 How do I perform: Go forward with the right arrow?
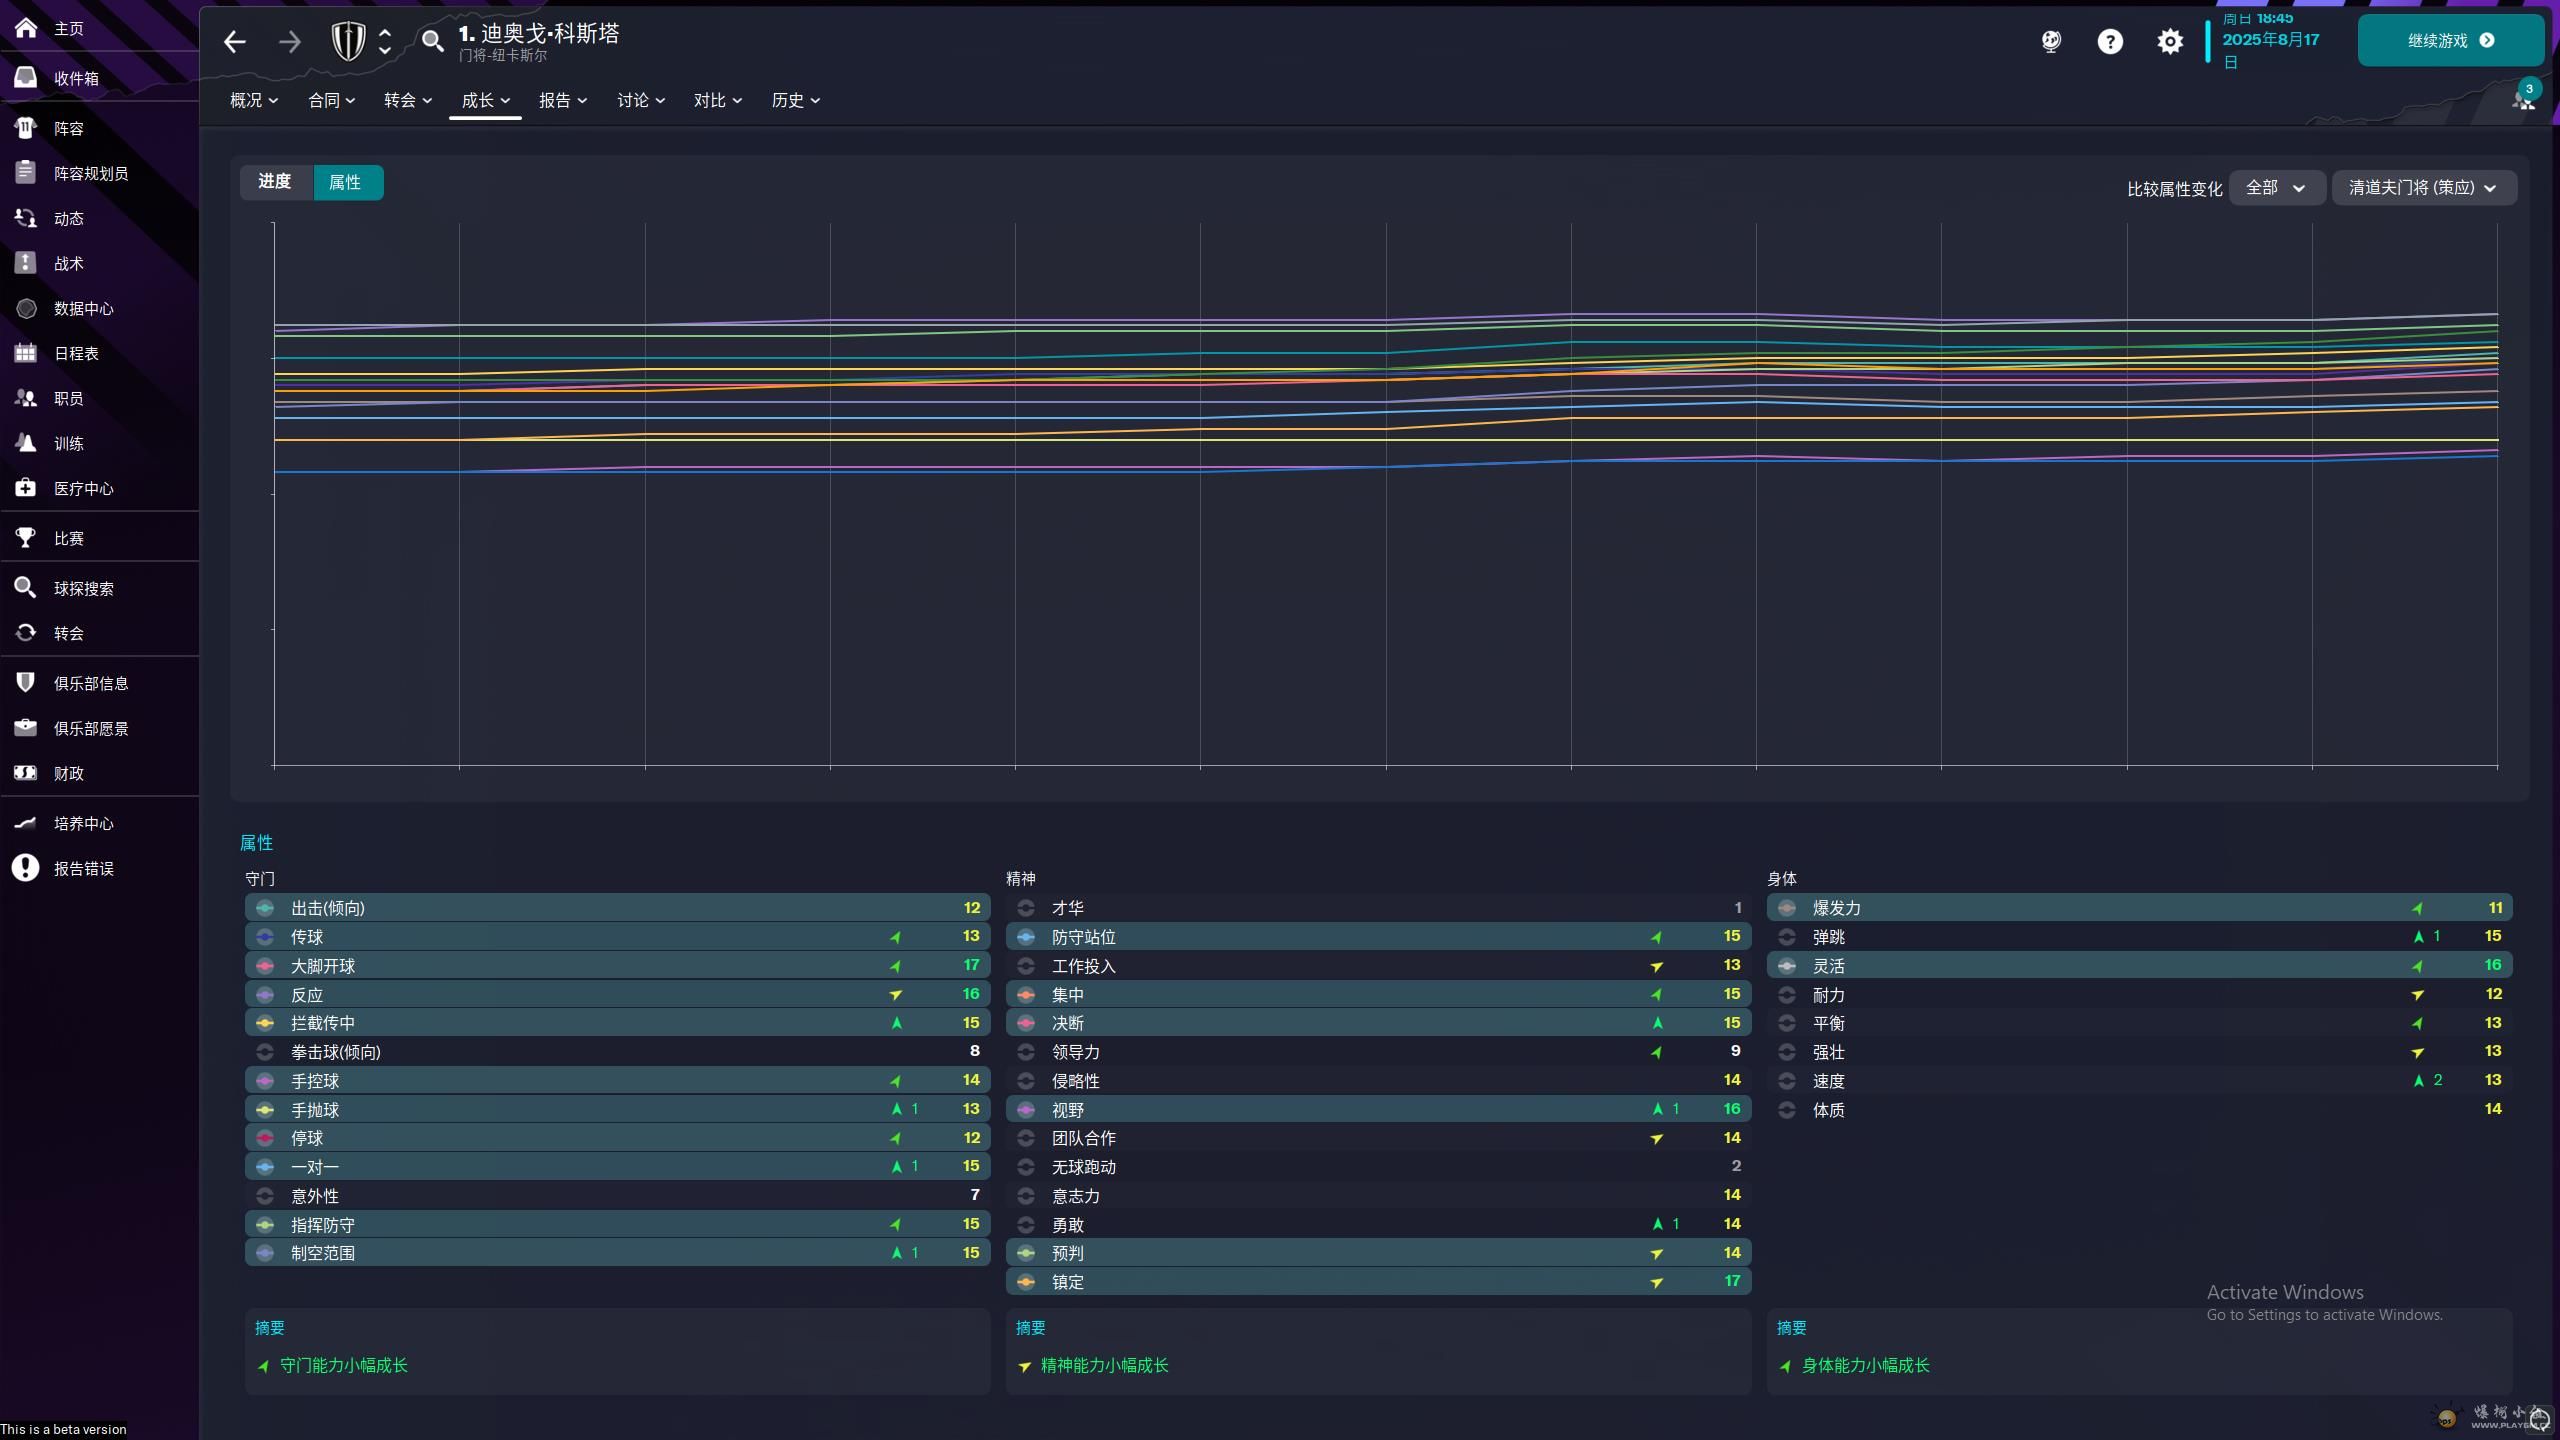pyautogui.click(x=290, y=42)
